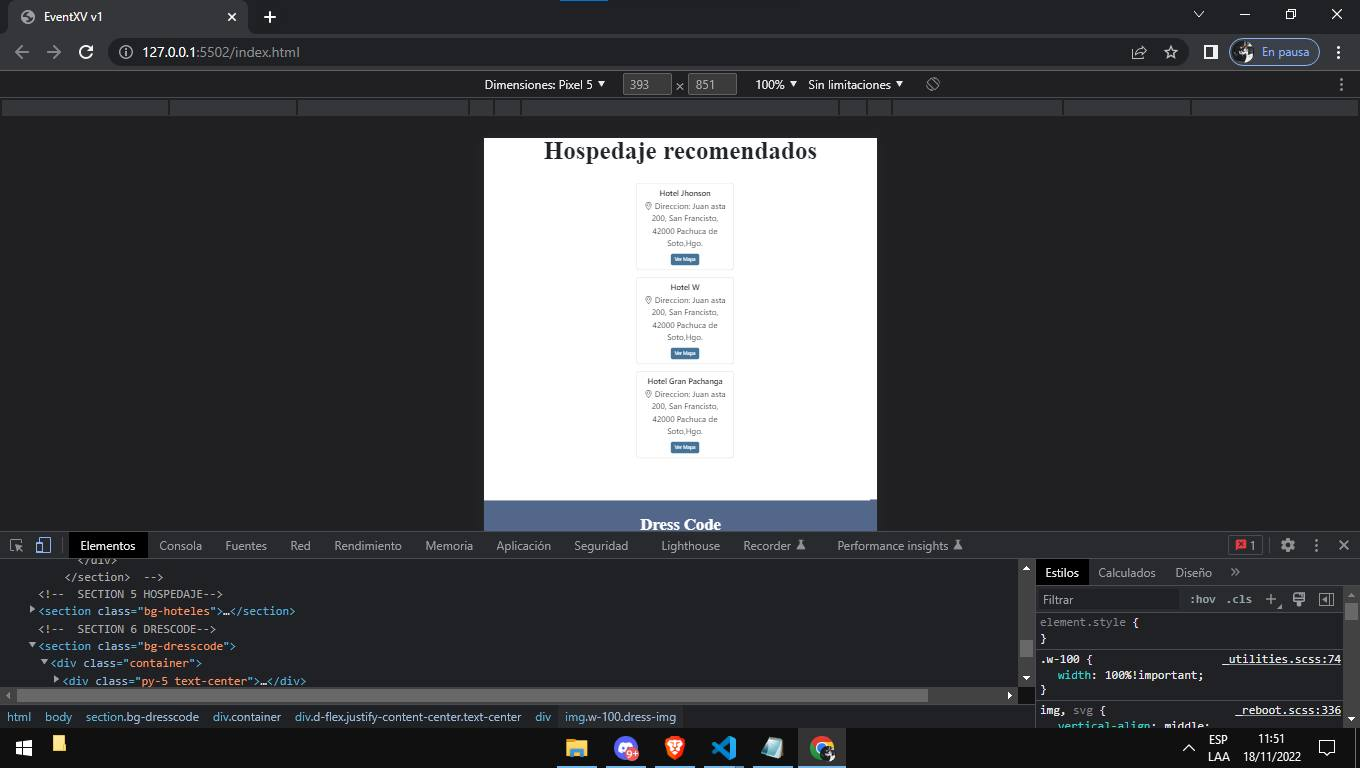Expand the py-5 text-center div
Viewport: 1360px width, 768px height.
(x=56, y=679)
